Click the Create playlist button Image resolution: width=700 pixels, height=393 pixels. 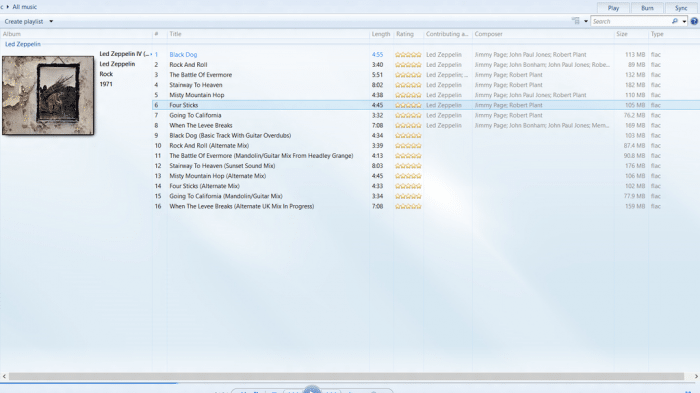click(x=24, y=21)
